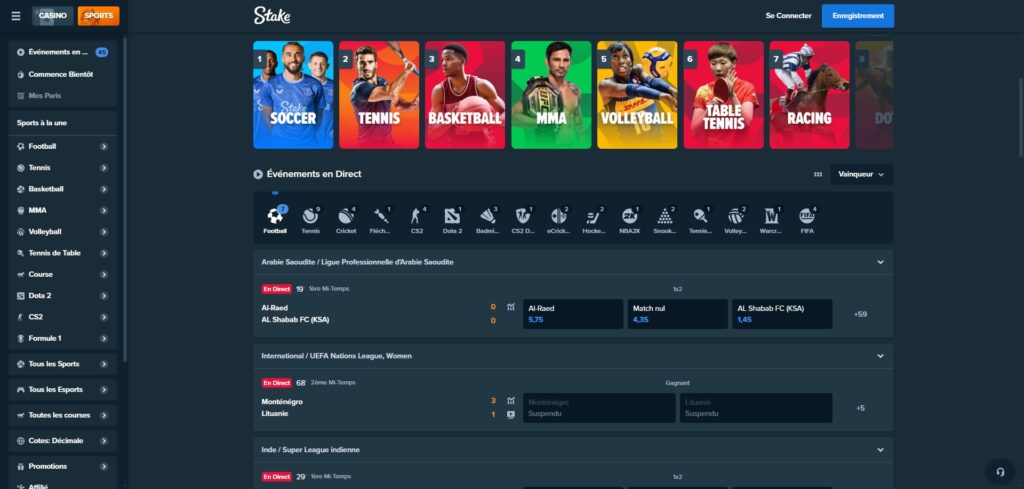Open Mes Paris in sidebar
Image resolution: width=1024 pixels, height=489 pixels.
coord(63,95)
